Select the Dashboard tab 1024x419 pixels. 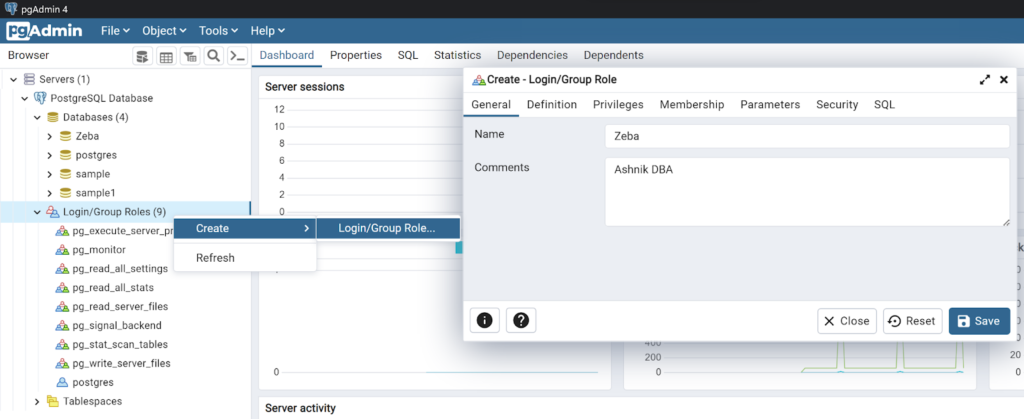[287, 55]
